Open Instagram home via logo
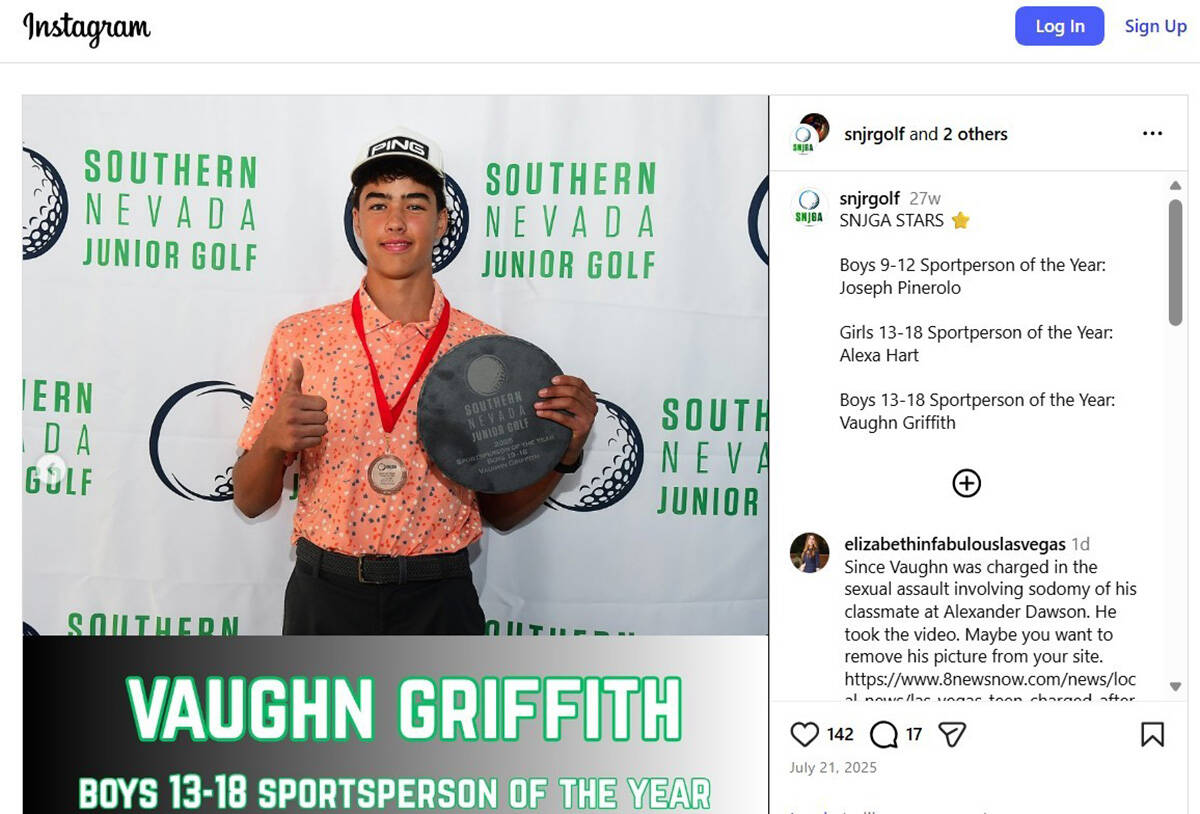 pos(87,27)
